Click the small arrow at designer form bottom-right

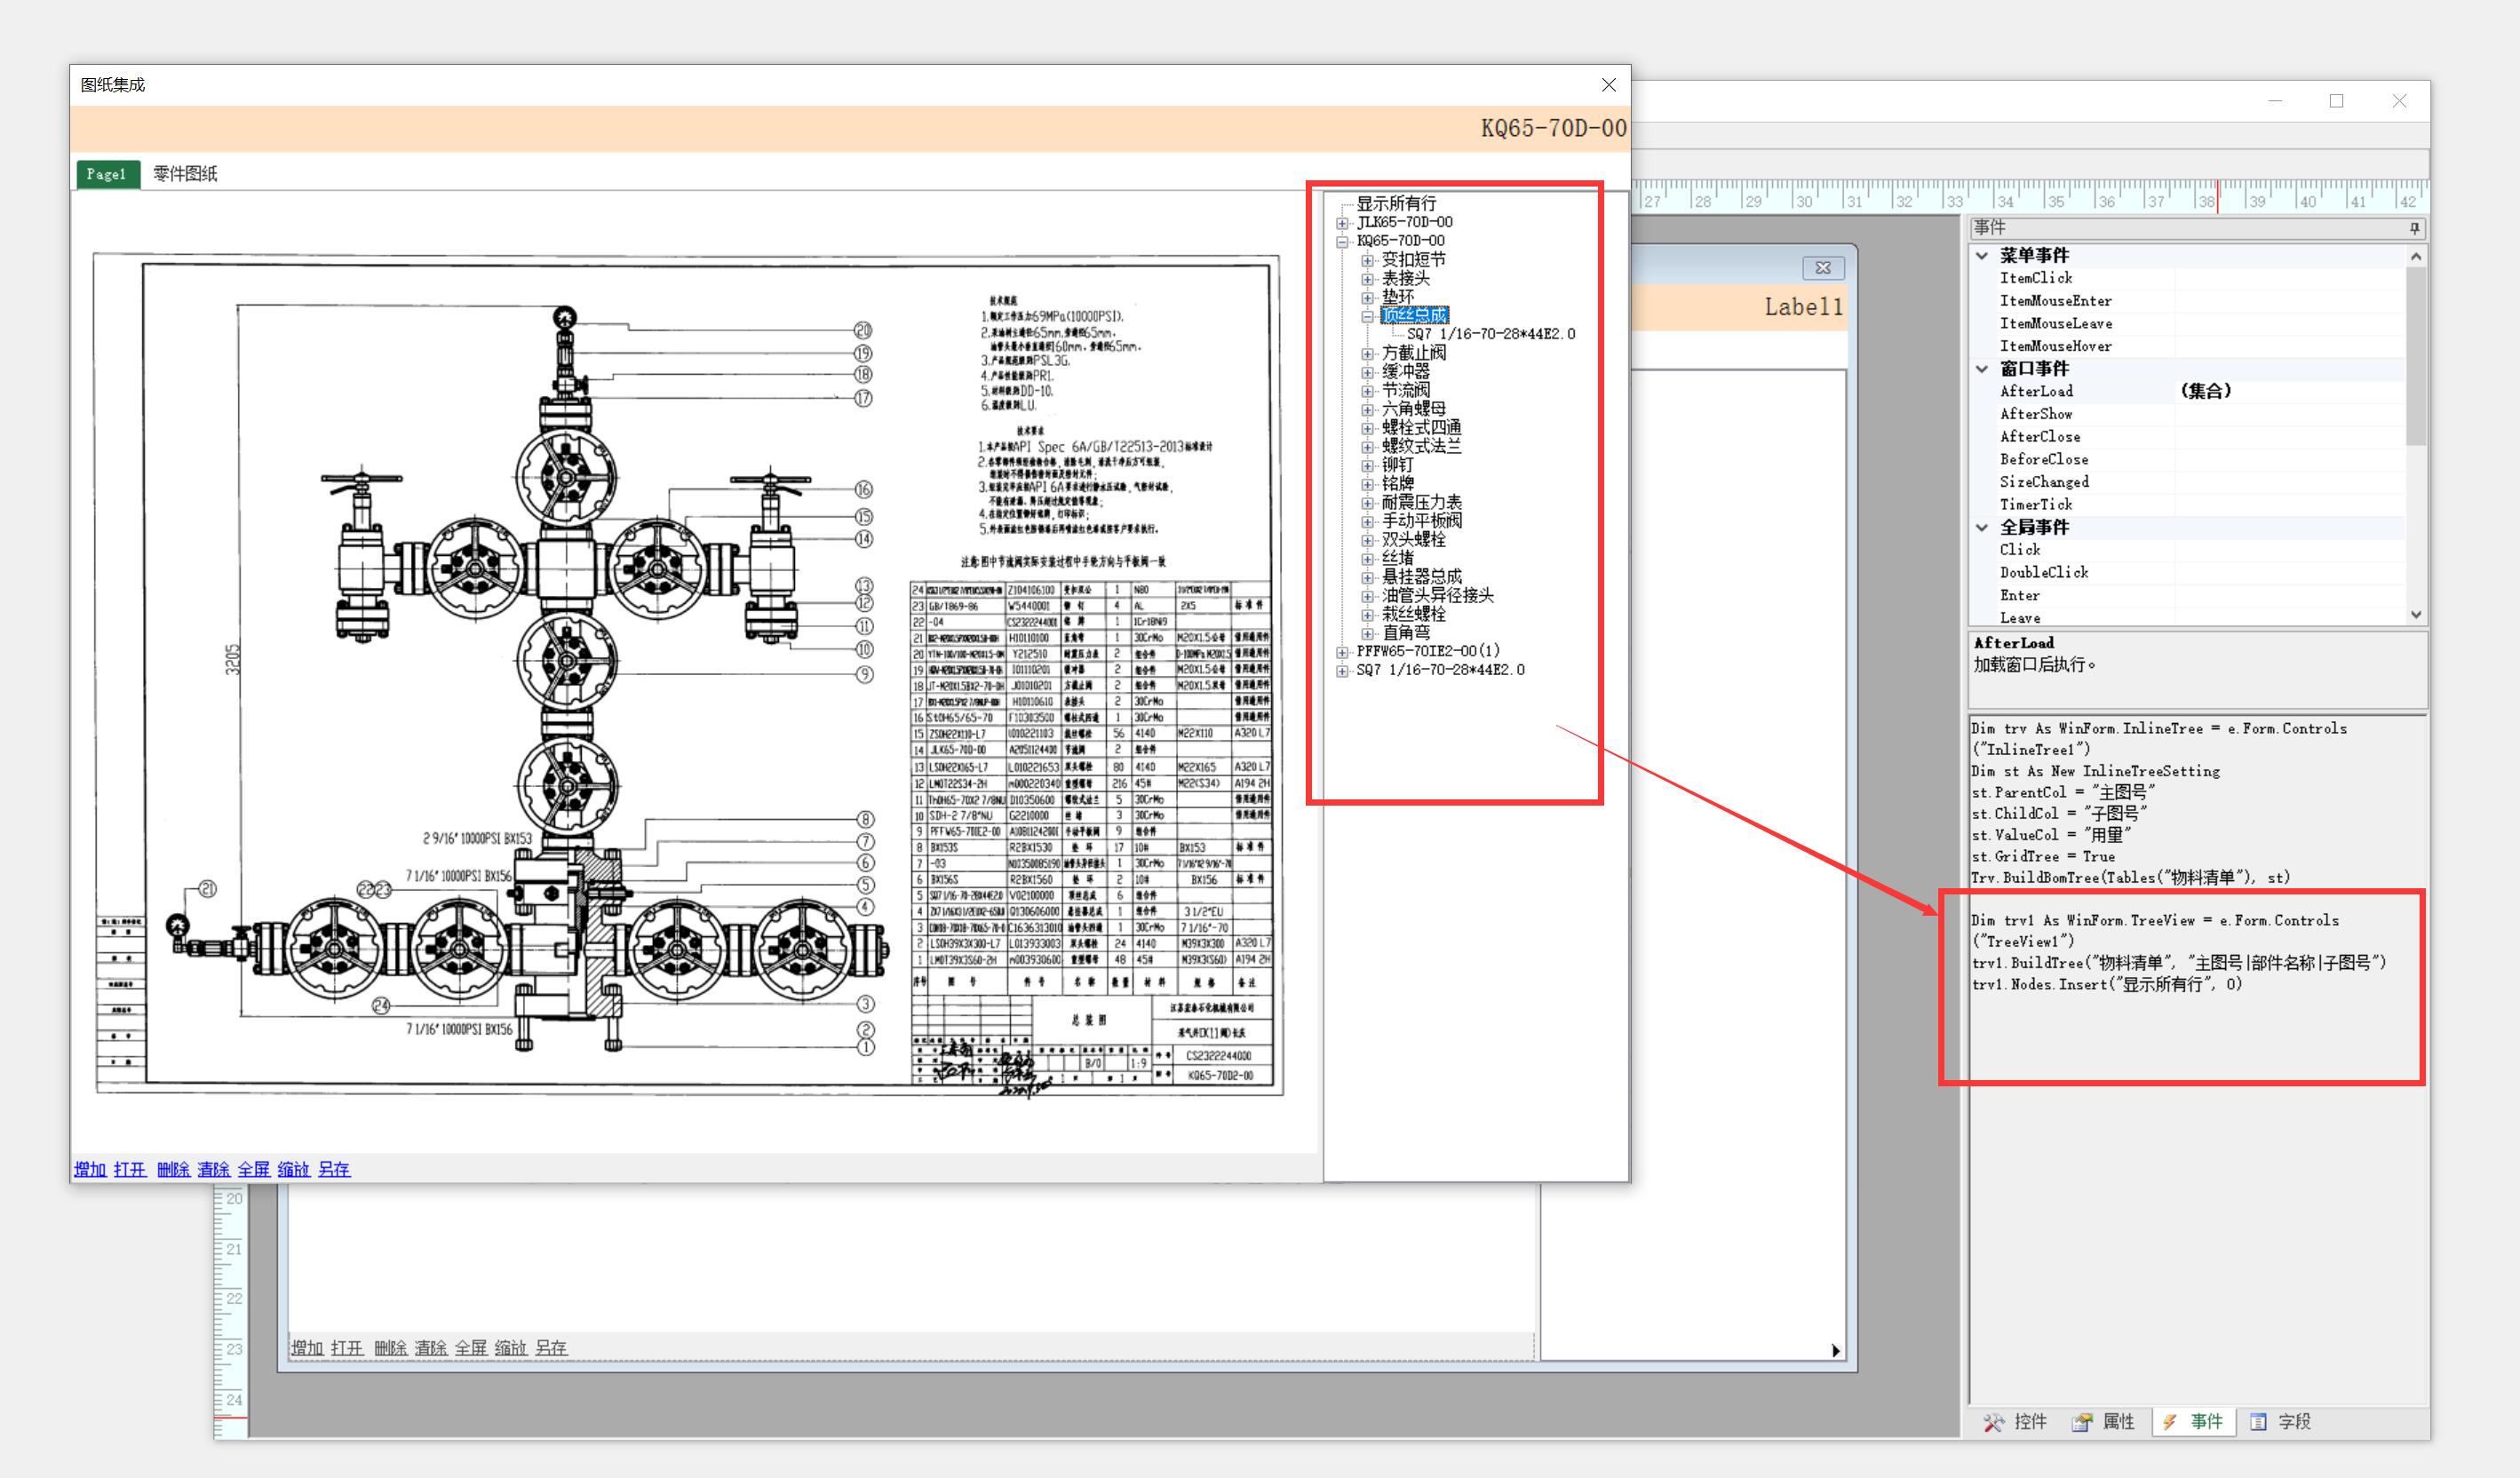click(1836, 1351)
